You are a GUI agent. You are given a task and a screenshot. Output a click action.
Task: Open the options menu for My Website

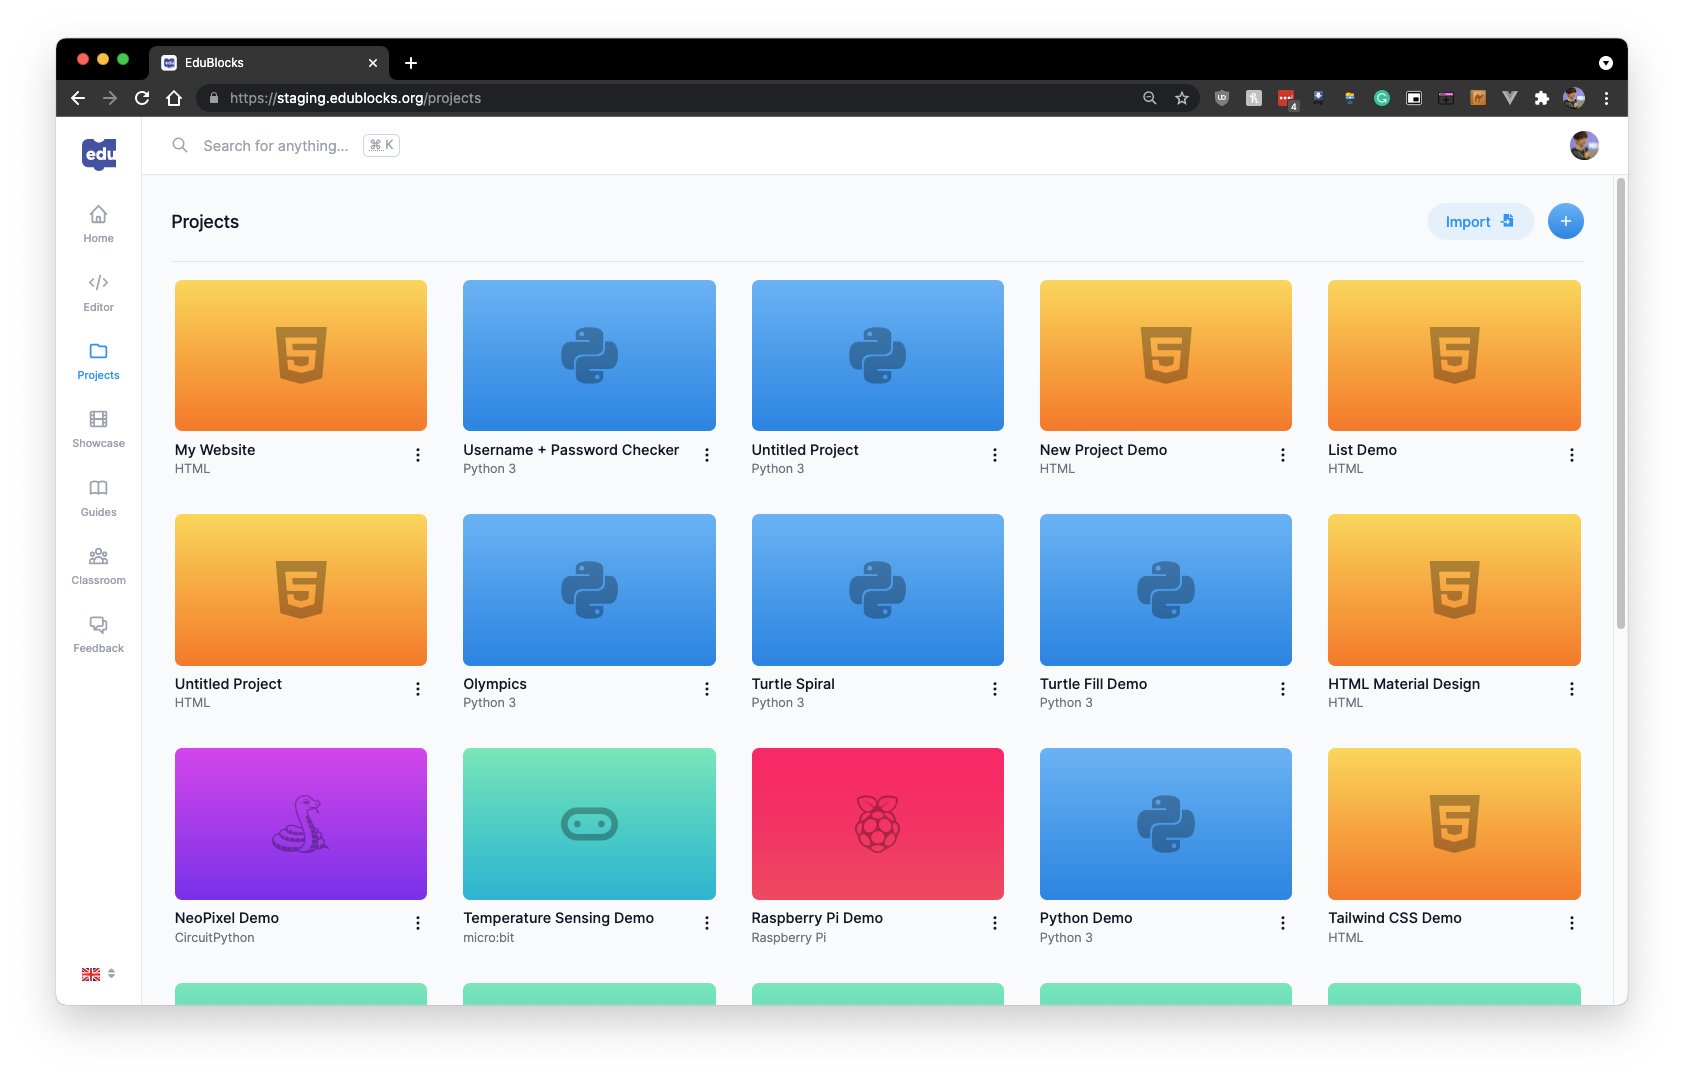[x=418, y=455]
